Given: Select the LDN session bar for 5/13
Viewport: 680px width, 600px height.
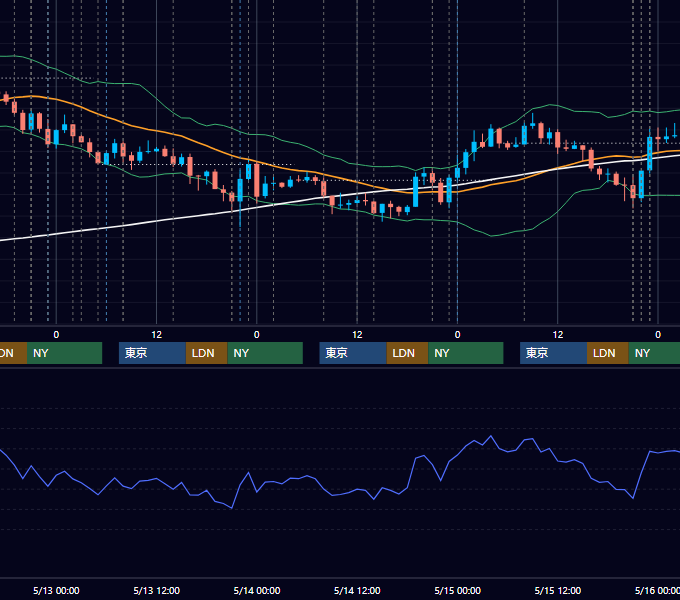Looking at the screenshot, I should (x=206, y=353).
